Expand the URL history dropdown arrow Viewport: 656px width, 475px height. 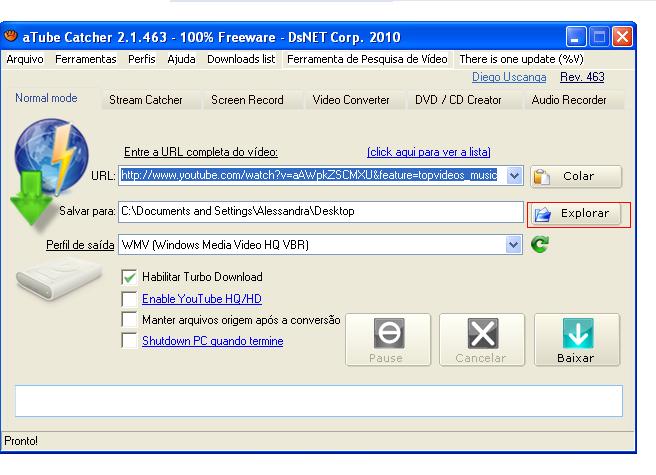514,176
